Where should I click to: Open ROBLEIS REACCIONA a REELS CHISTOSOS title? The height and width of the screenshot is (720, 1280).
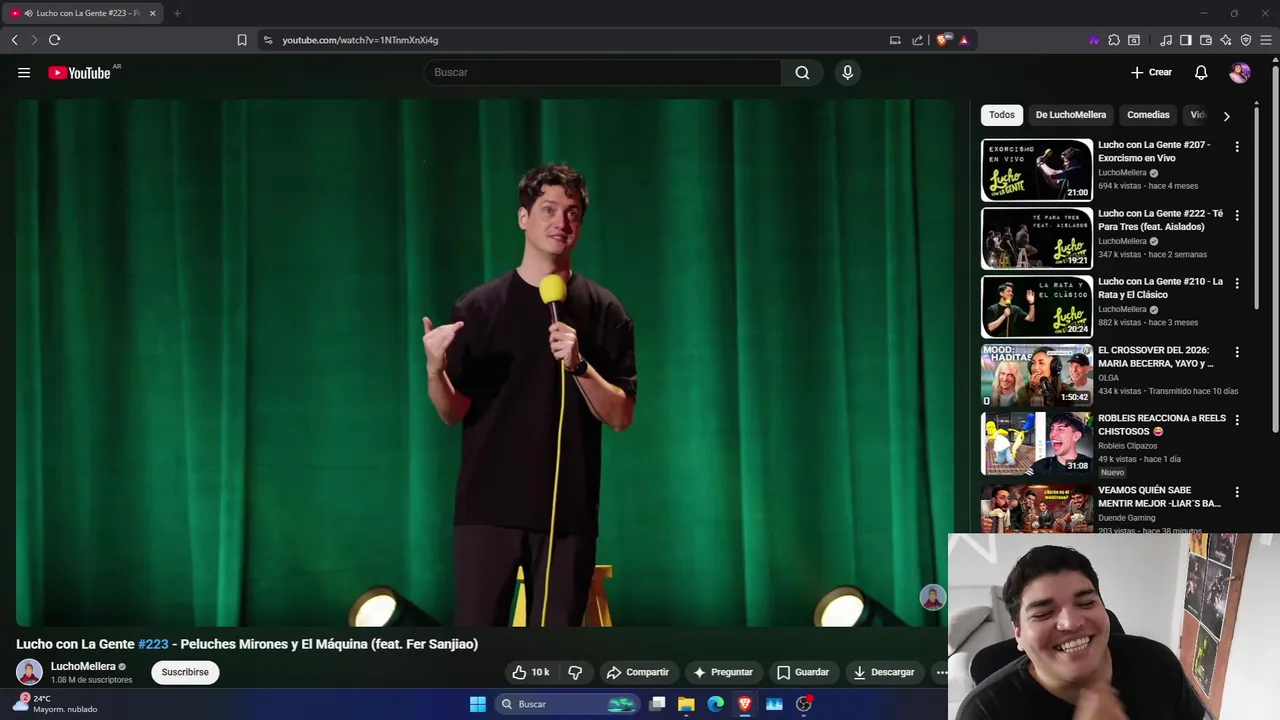[1161, 425]
